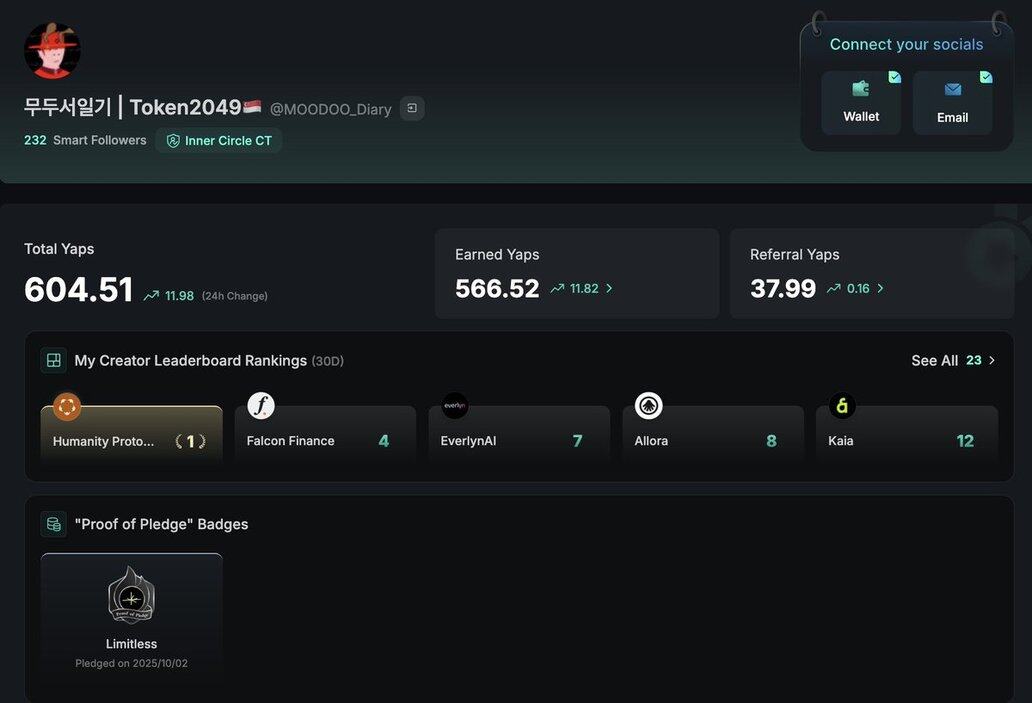
Task: Open the Limitless pledge badge card
Action: (x=131, y=613)
